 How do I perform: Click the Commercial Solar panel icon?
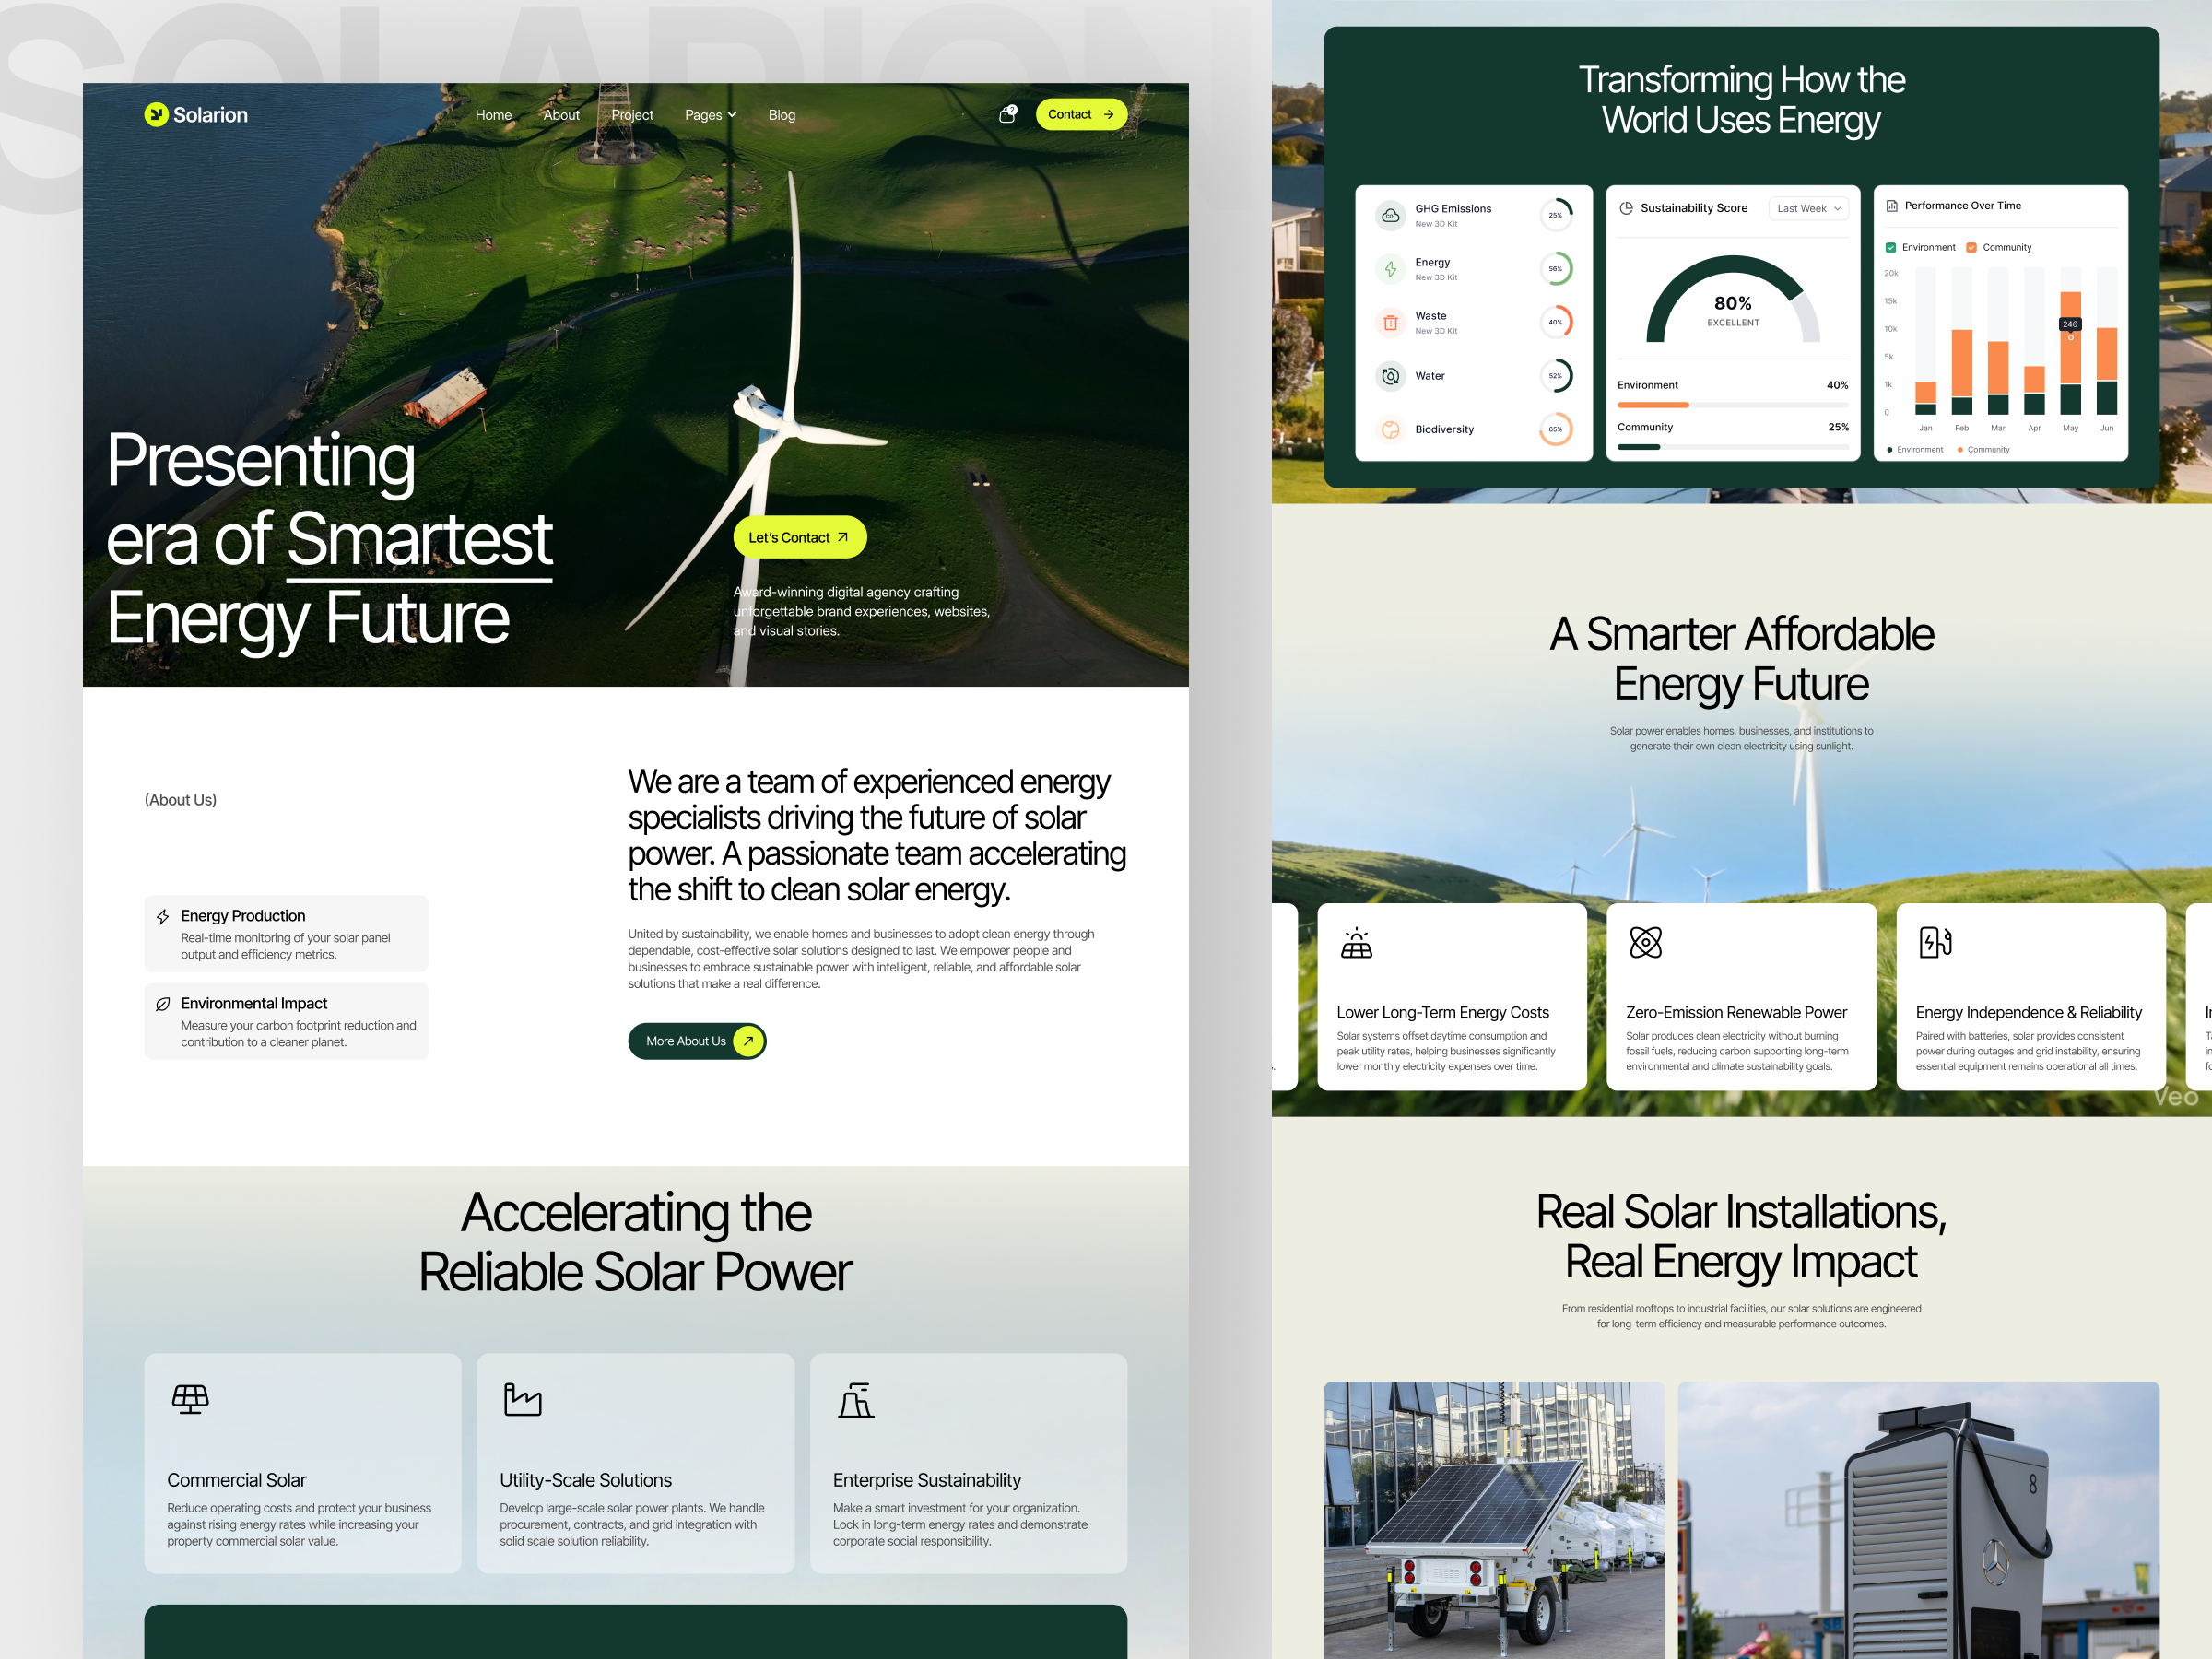pyautogui.click(x=189, y=1399)
